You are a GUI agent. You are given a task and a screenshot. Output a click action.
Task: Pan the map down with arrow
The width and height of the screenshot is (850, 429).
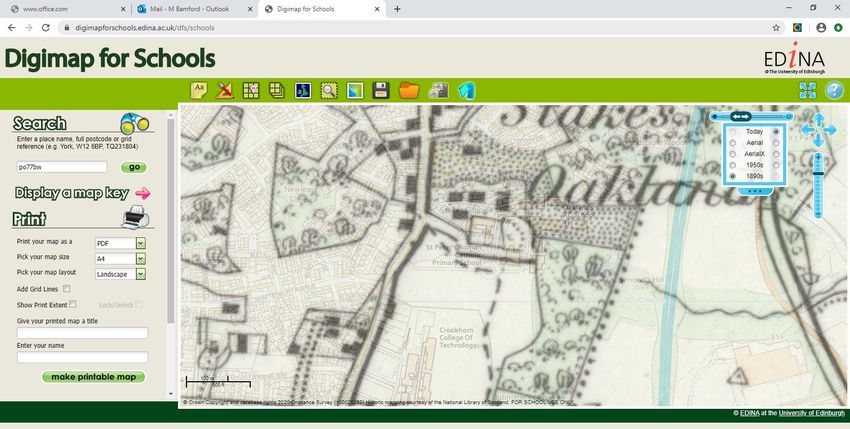[x=819, y=140]
